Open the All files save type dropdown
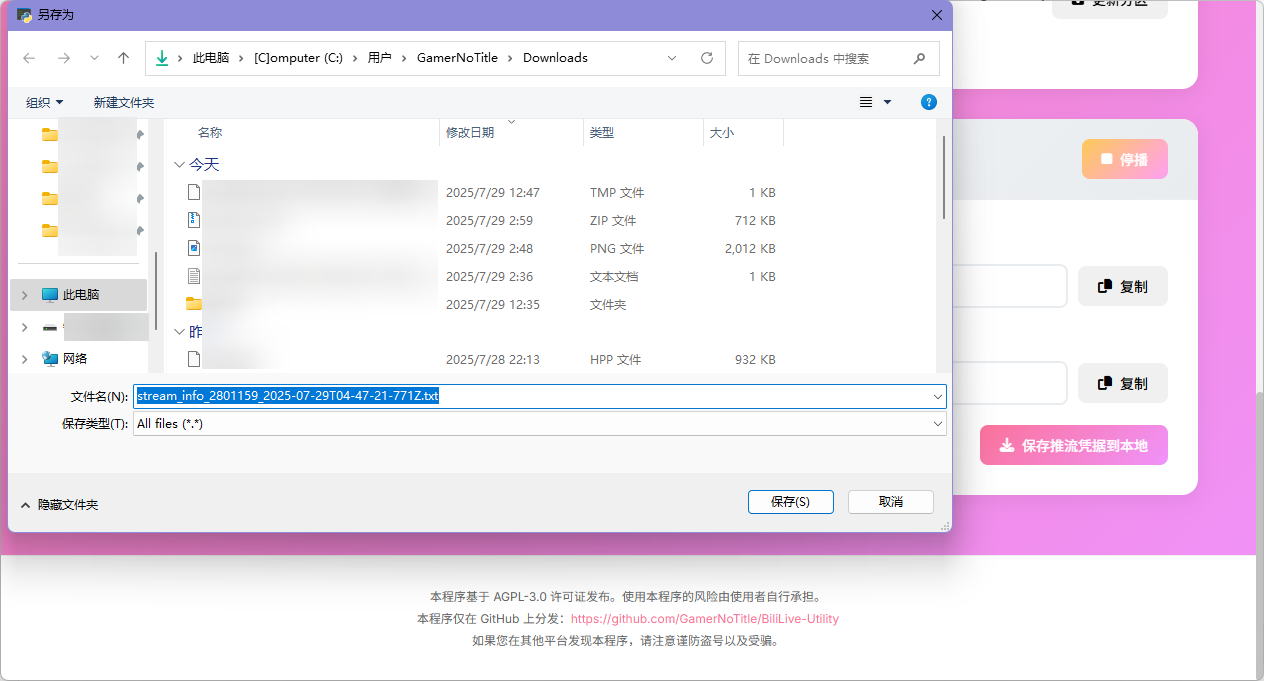The height and width of the screenshot is (681, 1264). pyautogui.click(x=937, y=423)
